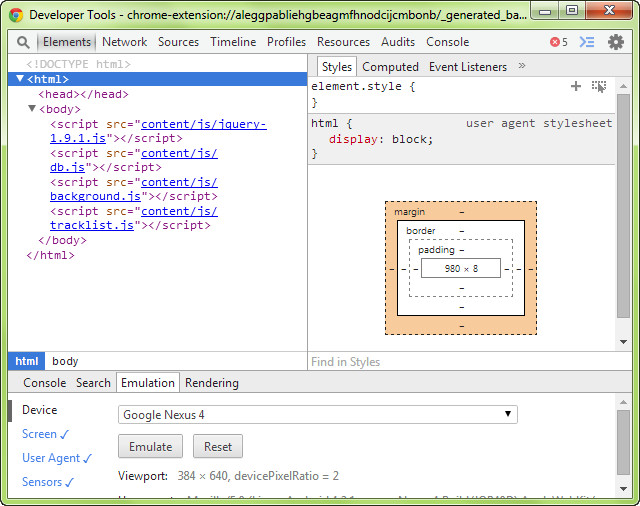Click 980 × 8 content box dimensions
640x506 pixels.
(x=461, y=268)
